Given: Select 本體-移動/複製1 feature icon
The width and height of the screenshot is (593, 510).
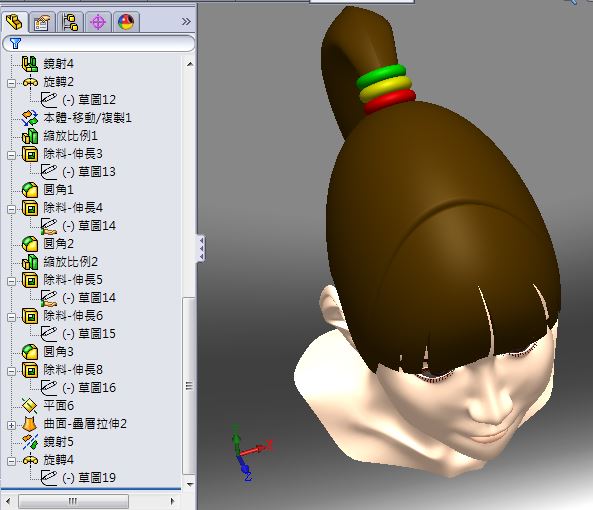Looking at the screenshot, I should coord(29,118).
